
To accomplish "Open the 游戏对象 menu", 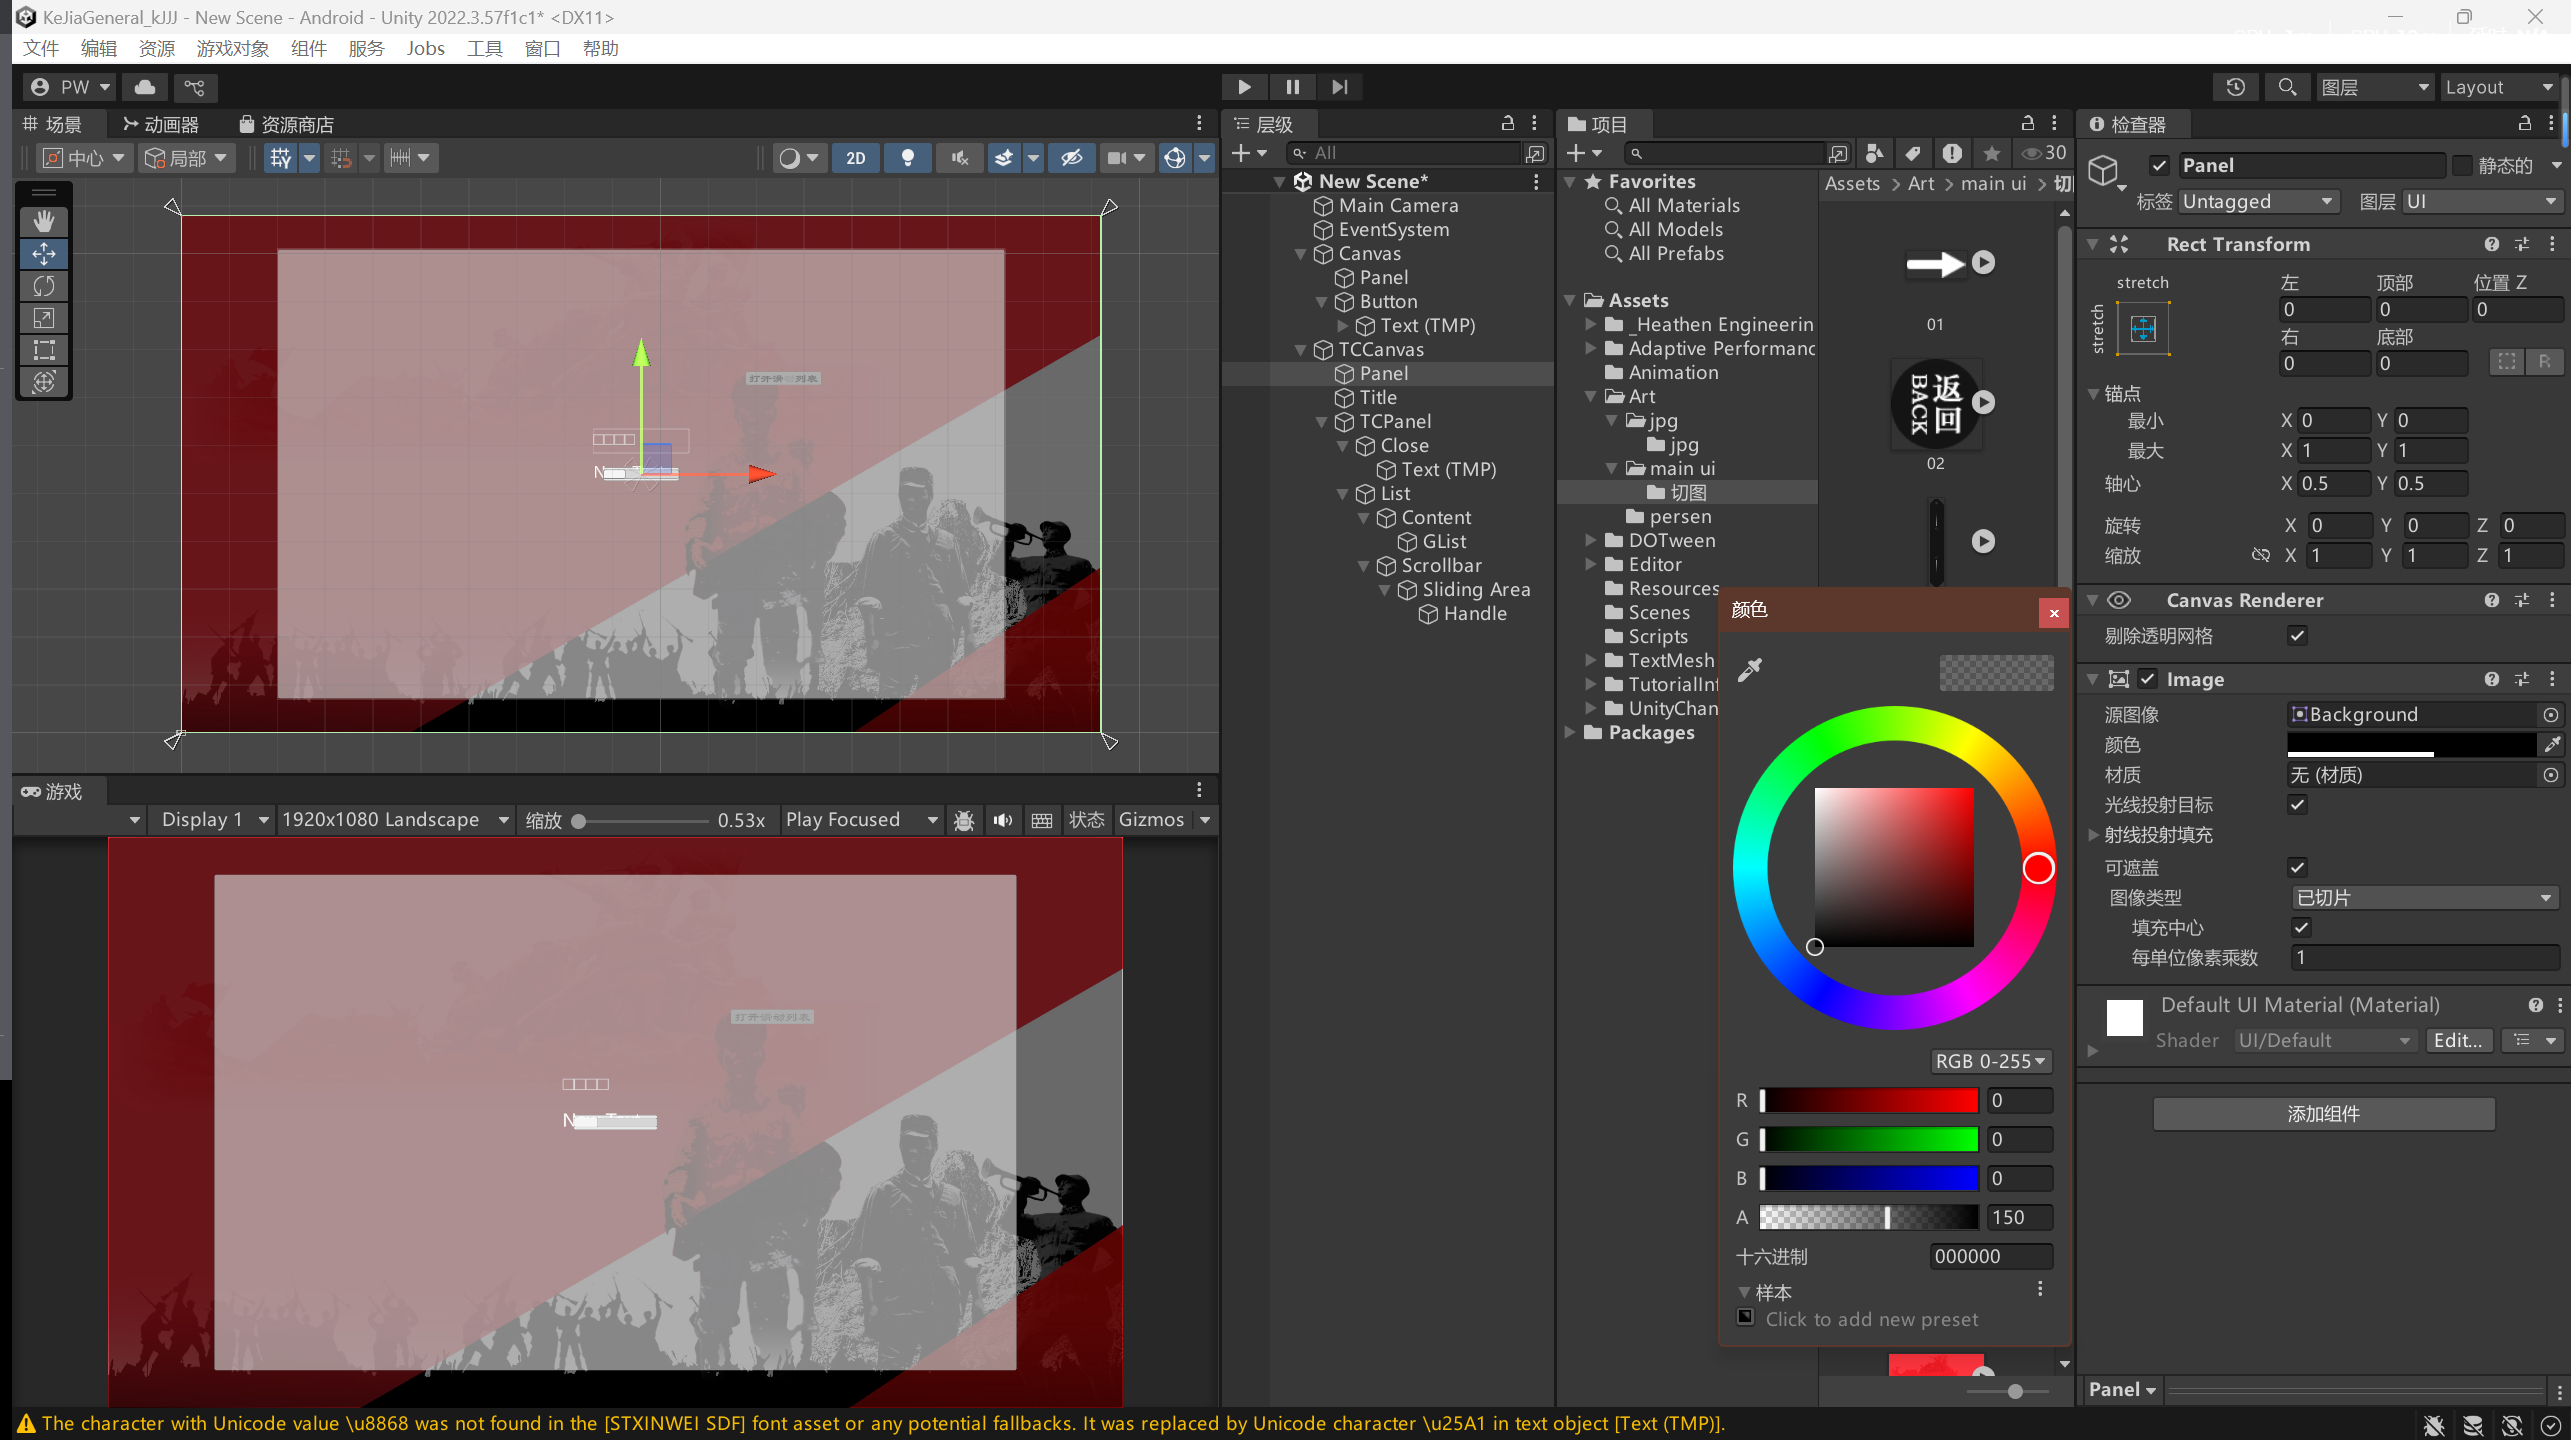I will [231, 48].
